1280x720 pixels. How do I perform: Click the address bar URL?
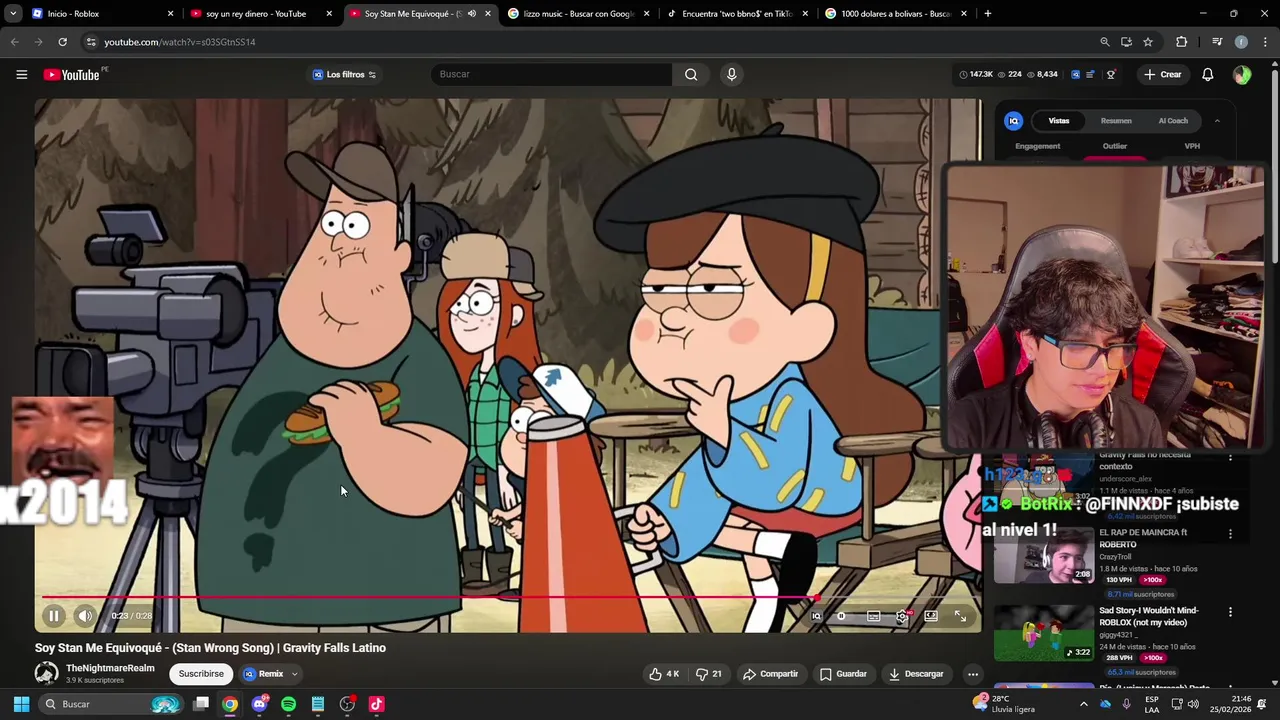click(180, 42)
